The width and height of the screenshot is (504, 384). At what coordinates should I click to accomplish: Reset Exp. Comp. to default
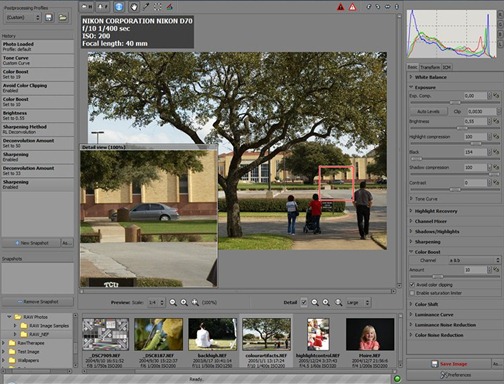497,96
